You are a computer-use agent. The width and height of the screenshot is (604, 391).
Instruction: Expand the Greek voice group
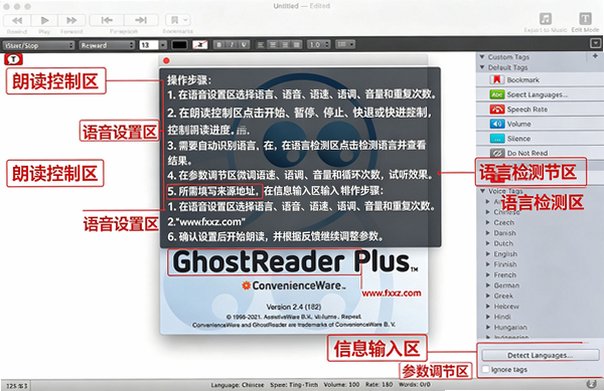click(488, 296)
